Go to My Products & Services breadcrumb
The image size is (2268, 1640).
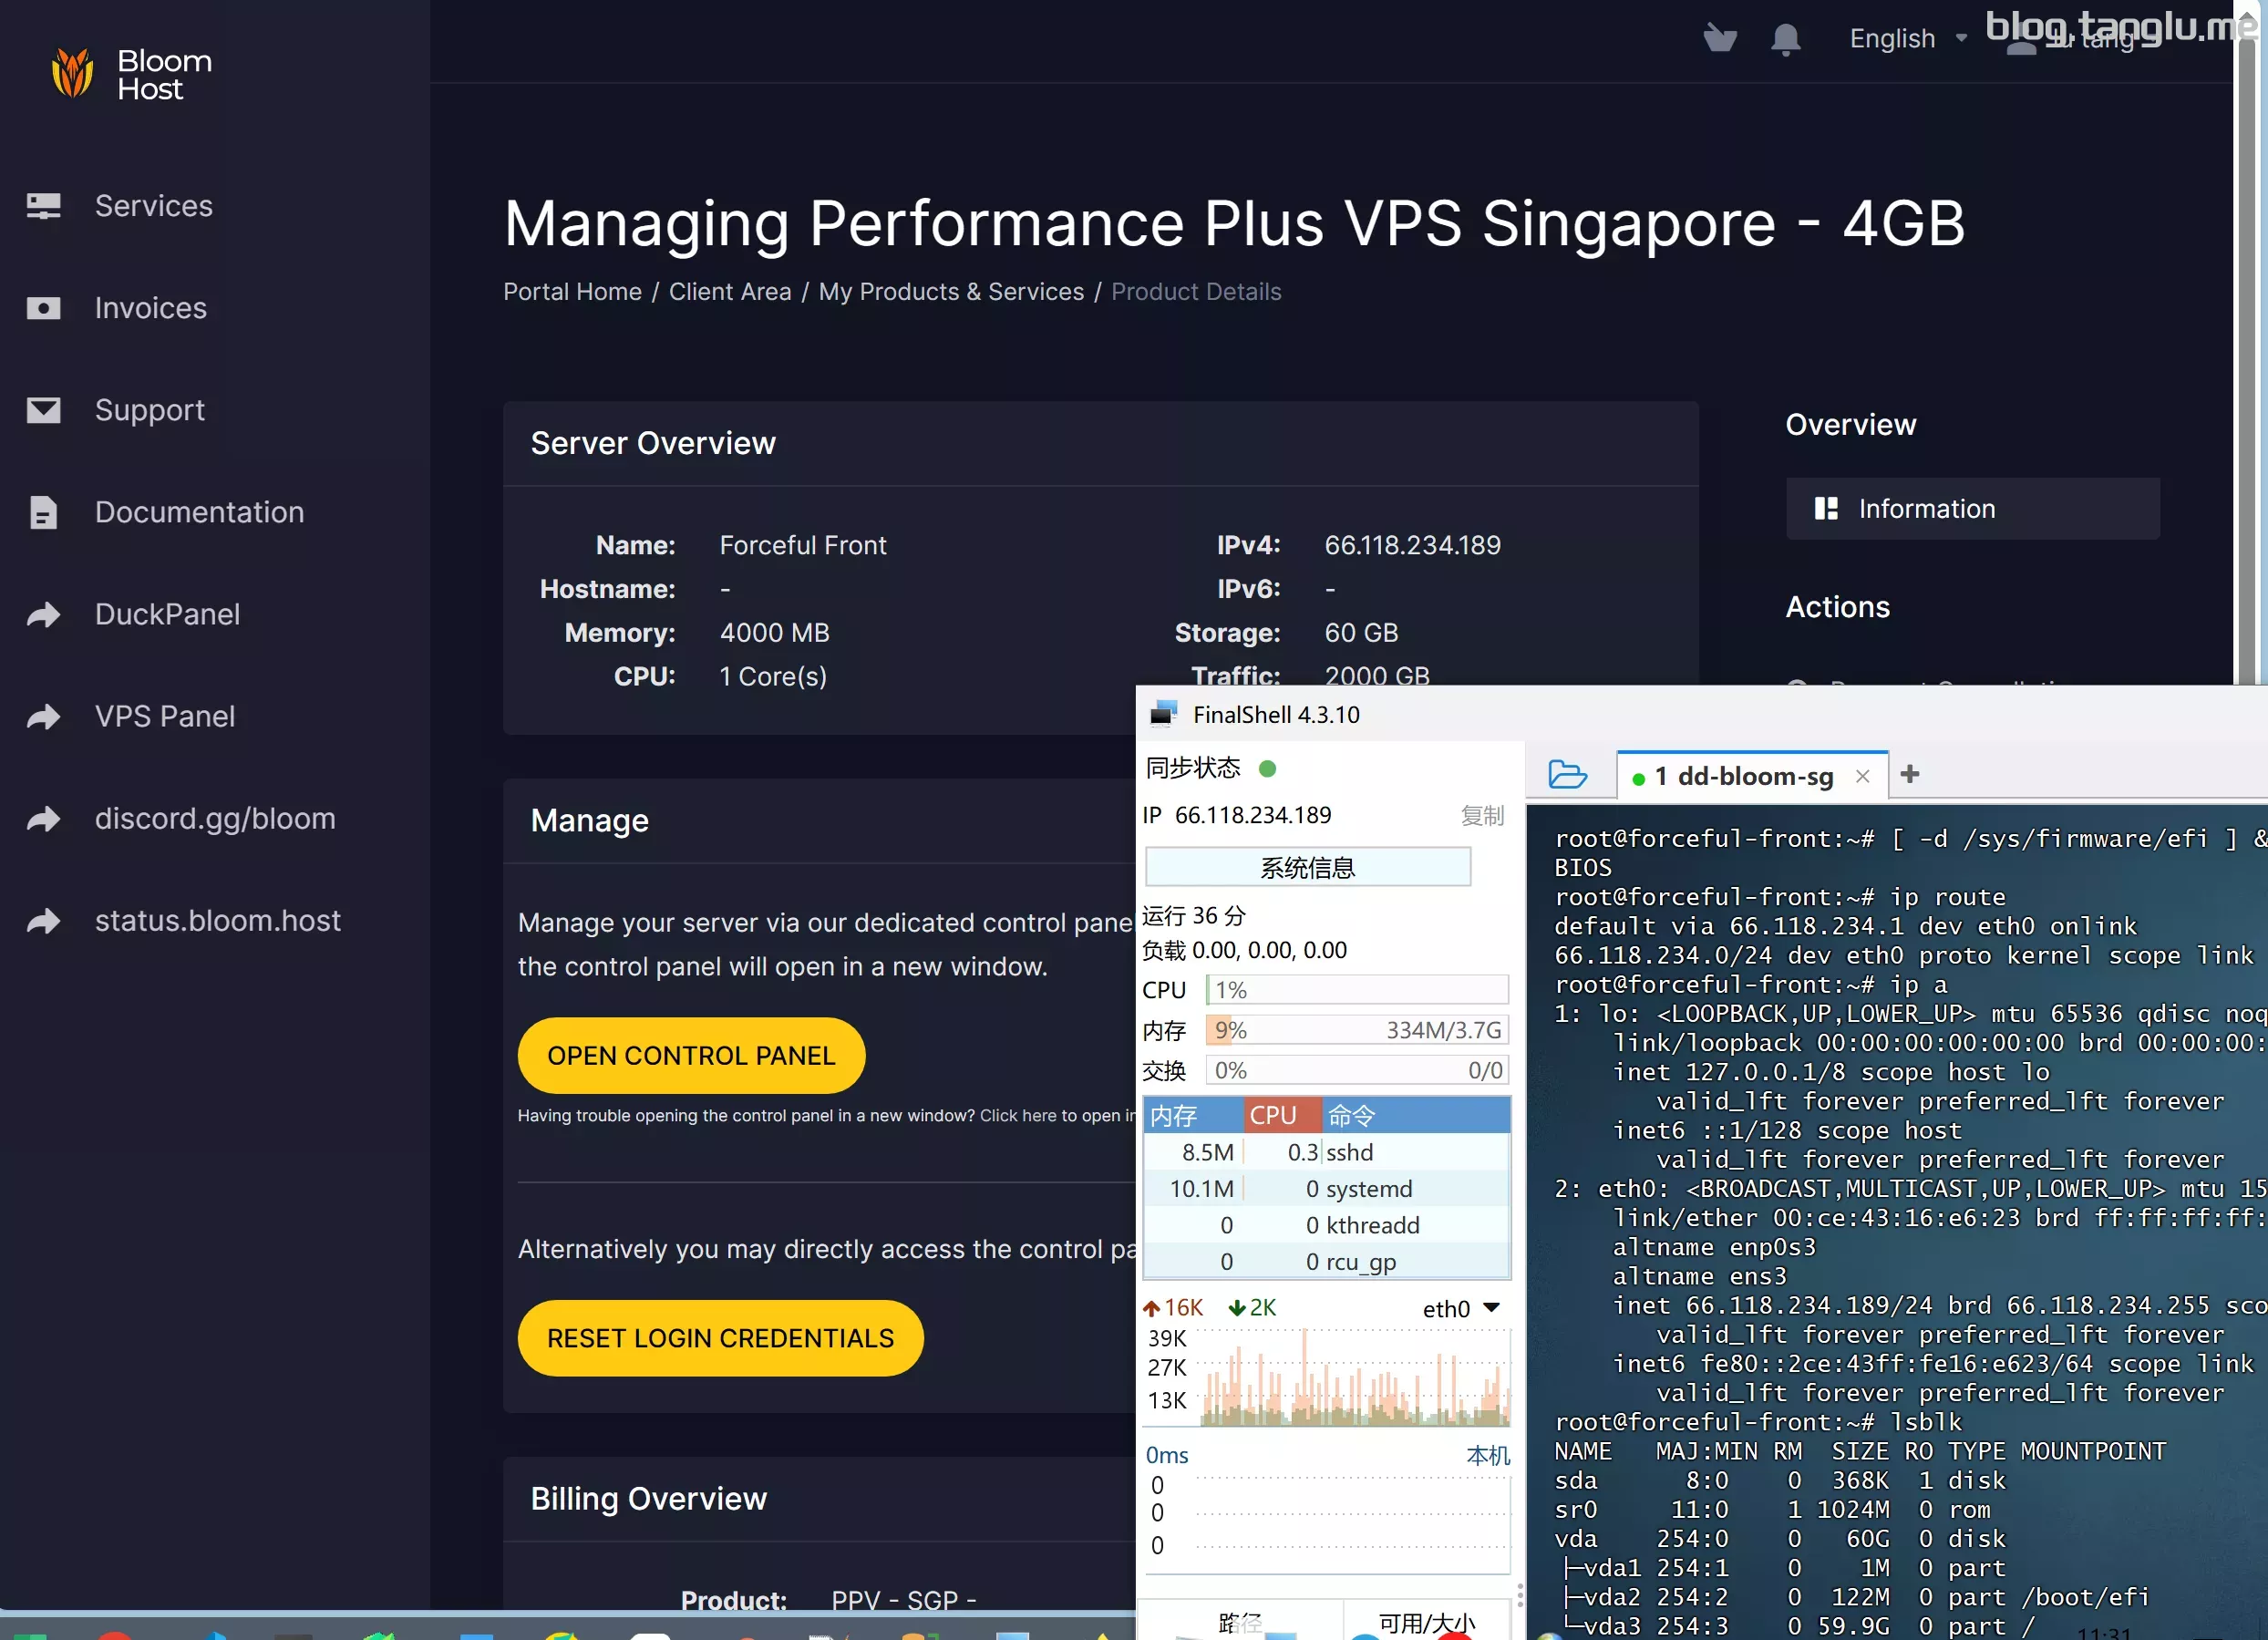click(951, 291)
